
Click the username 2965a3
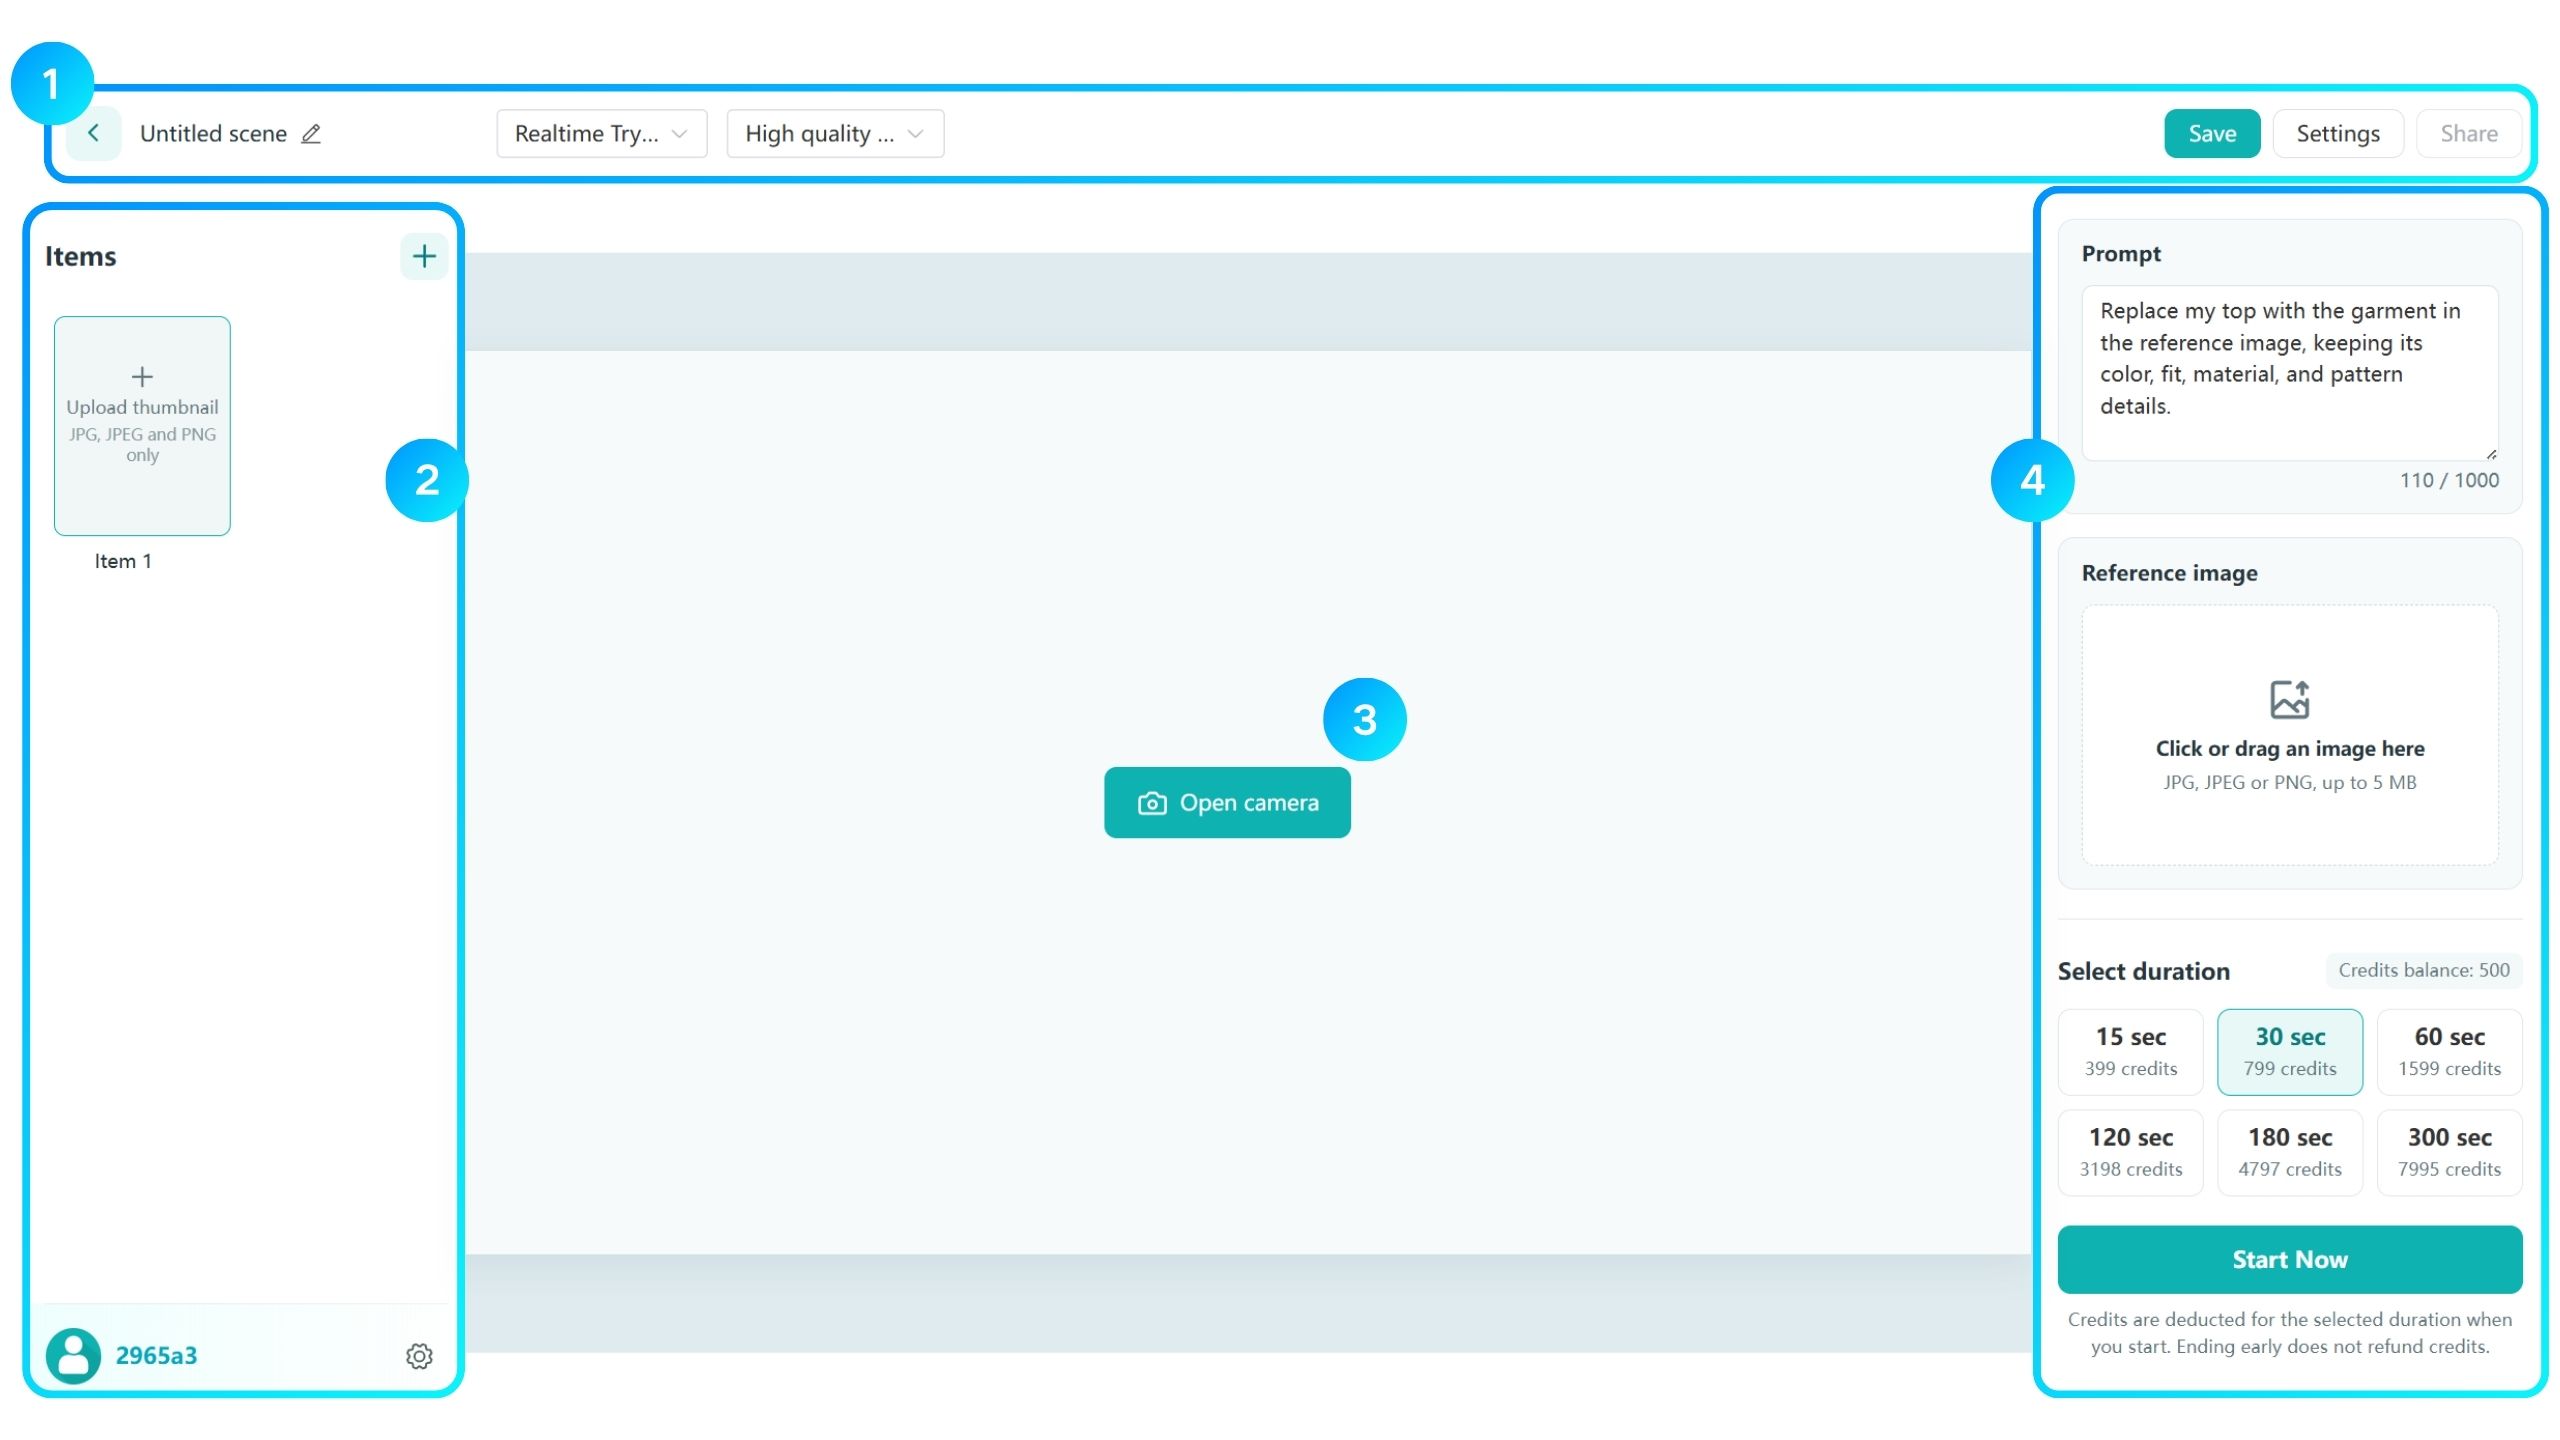tap(156, 1356)
